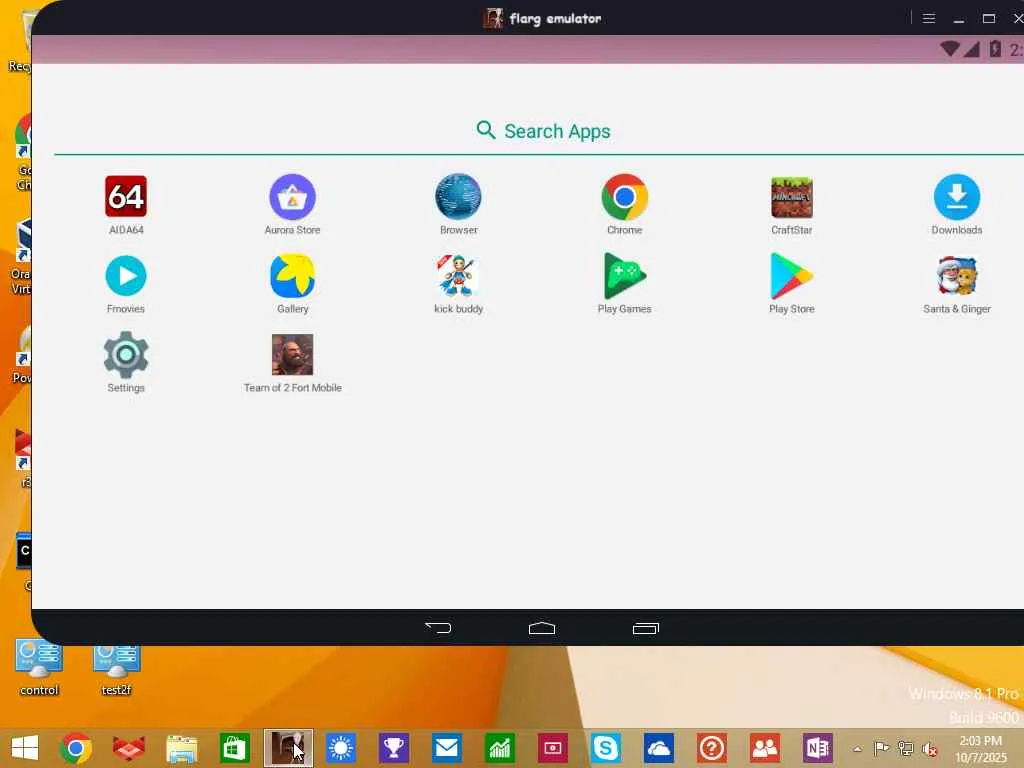Show hidden system tray icons
Image resolution: width=1024 pixels, height=768 pixels.
(857, 749)
